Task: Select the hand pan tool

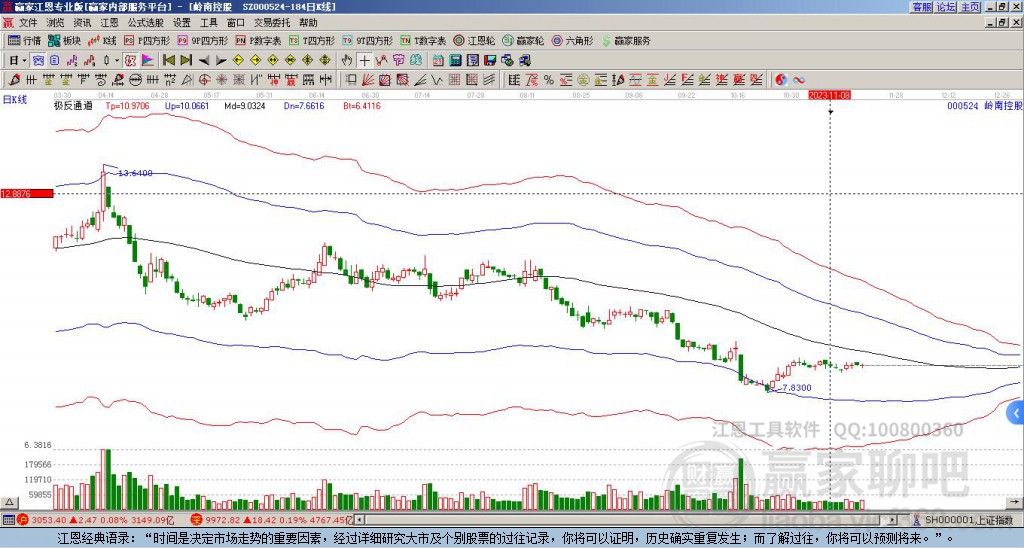Action: 347,60
